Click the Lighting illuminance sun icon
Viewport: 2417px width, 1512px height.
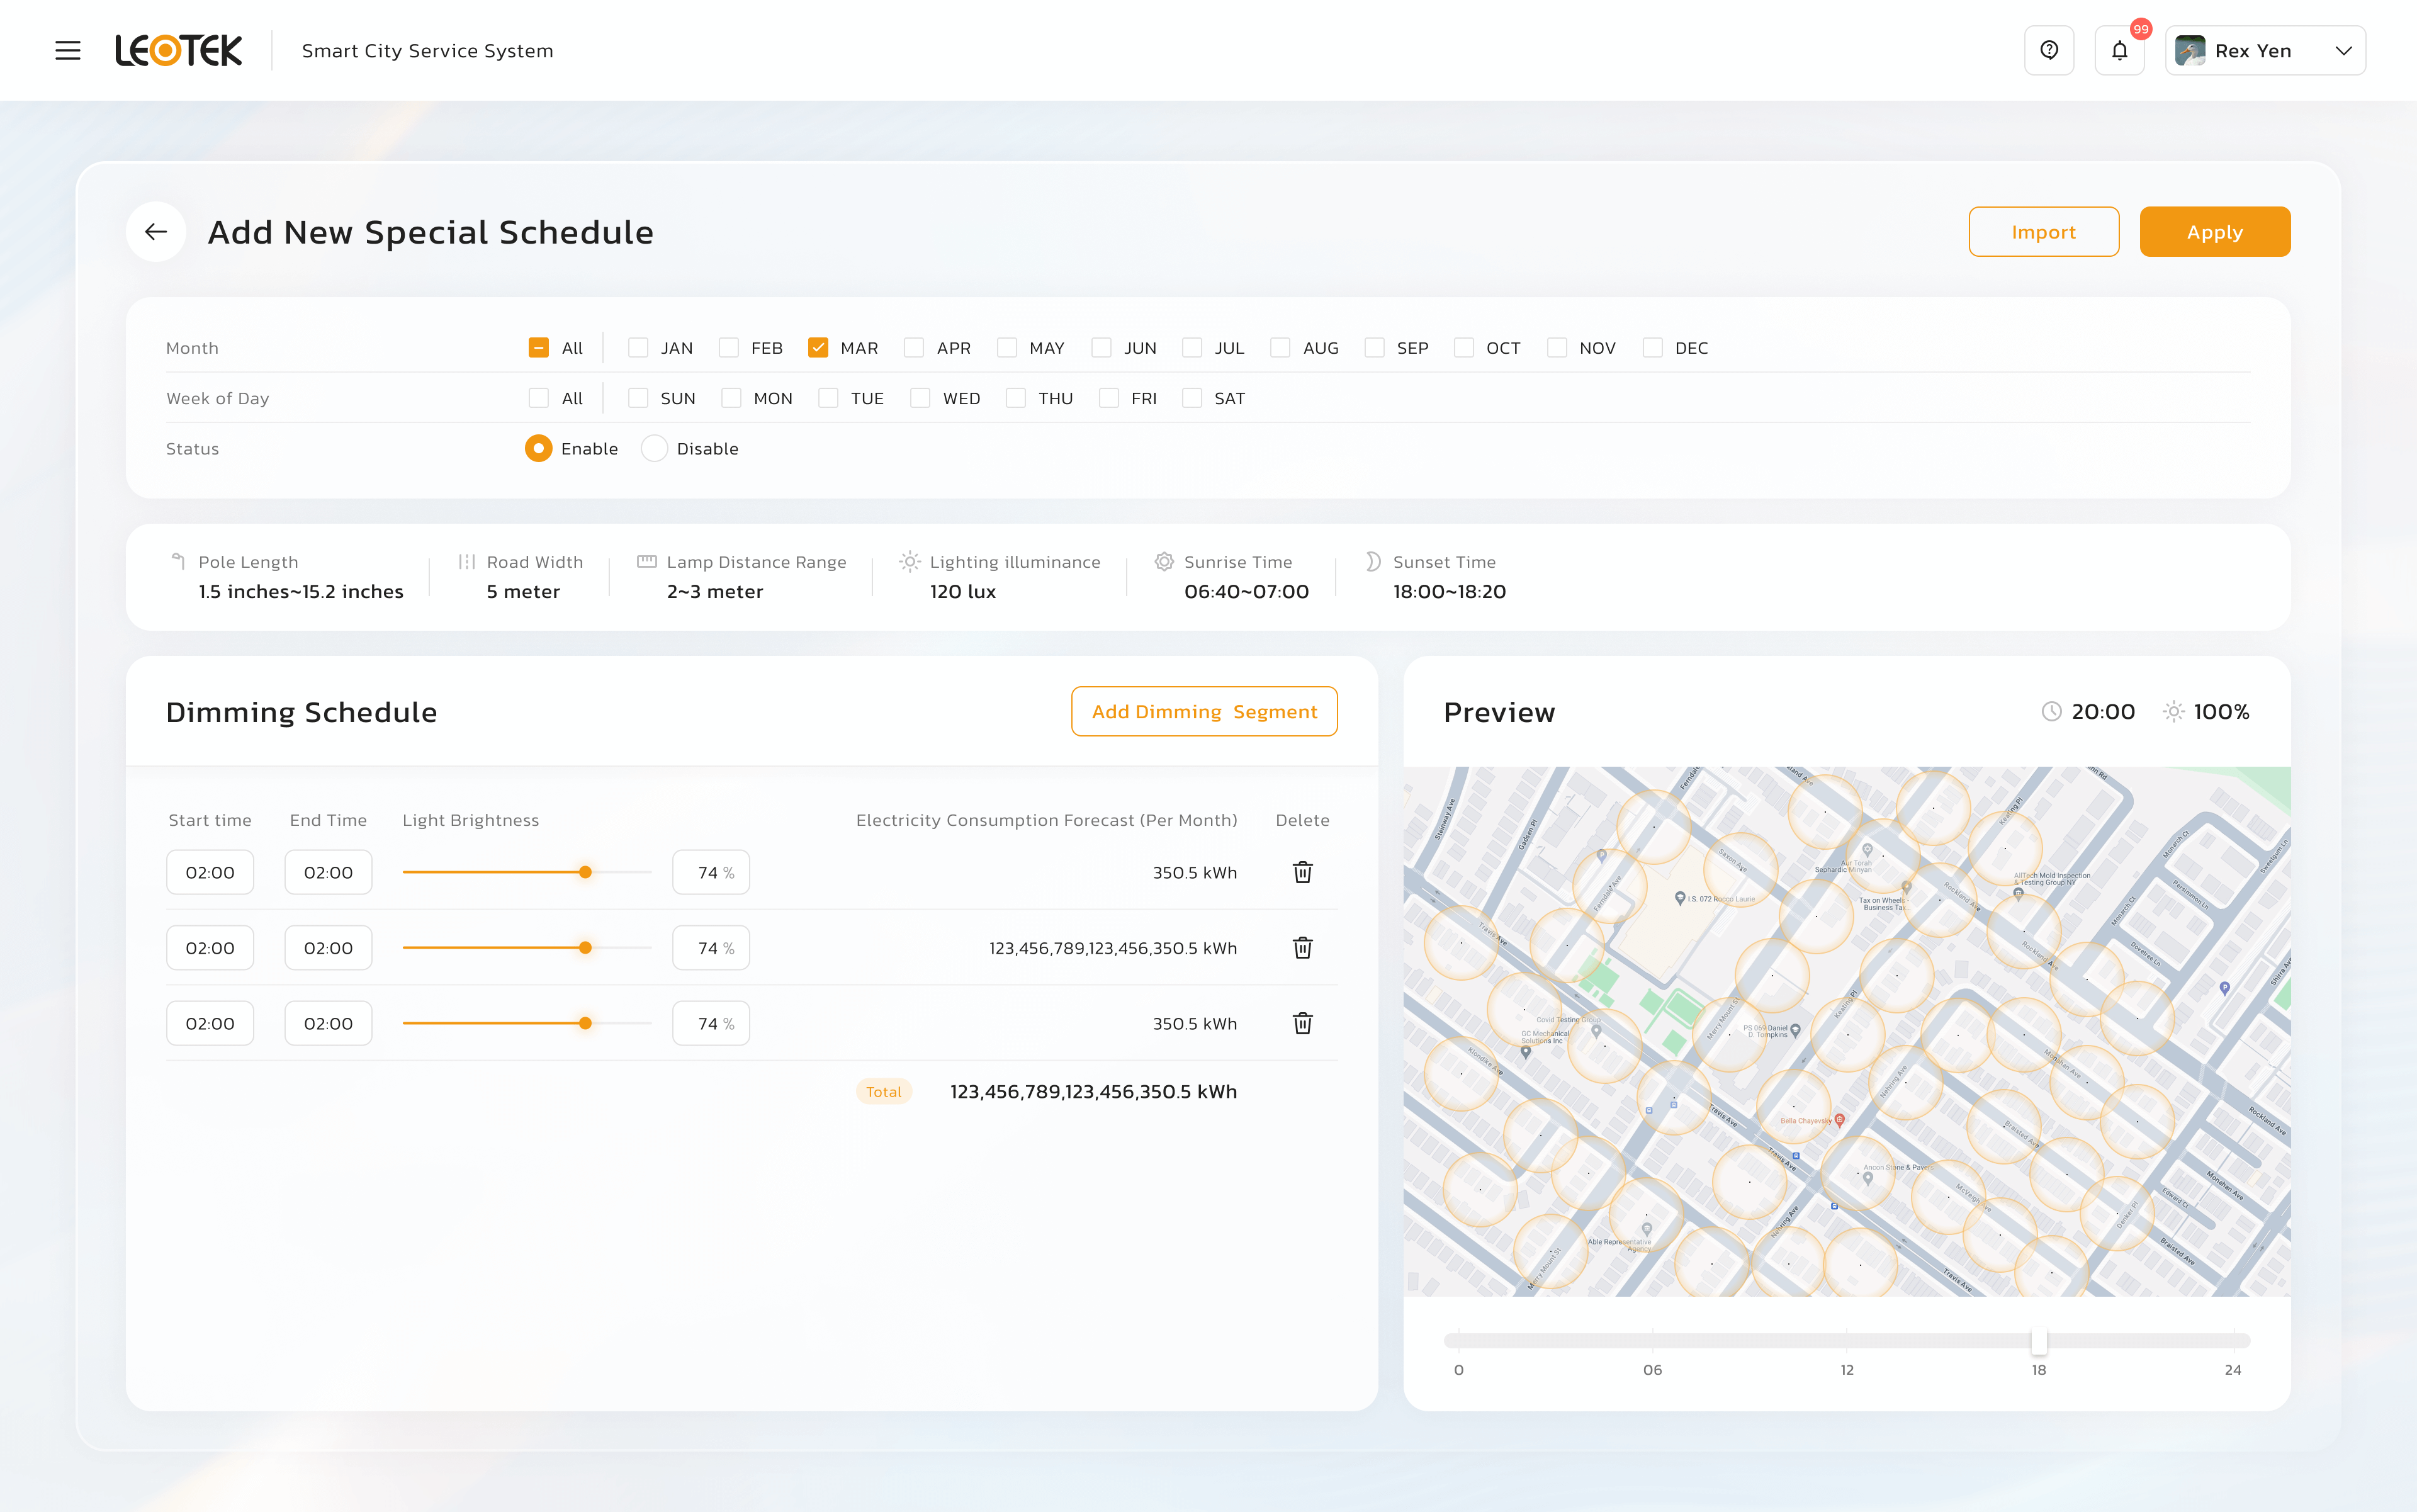(909, 561)
